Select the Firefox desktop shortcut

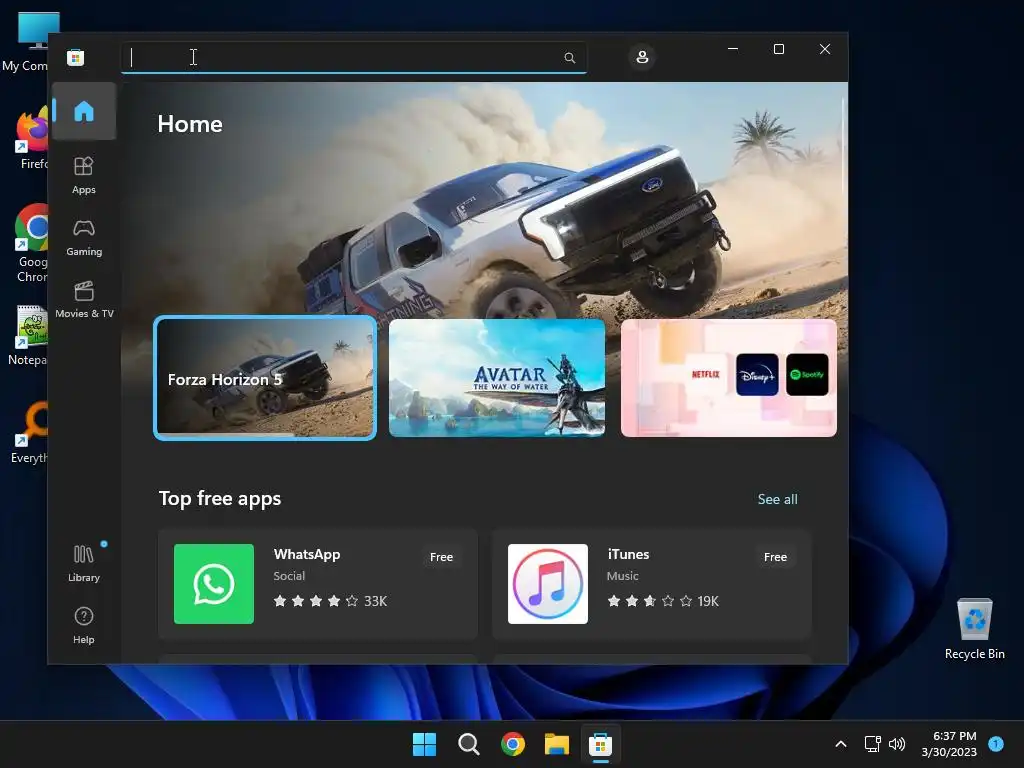(x=31, y=140)
